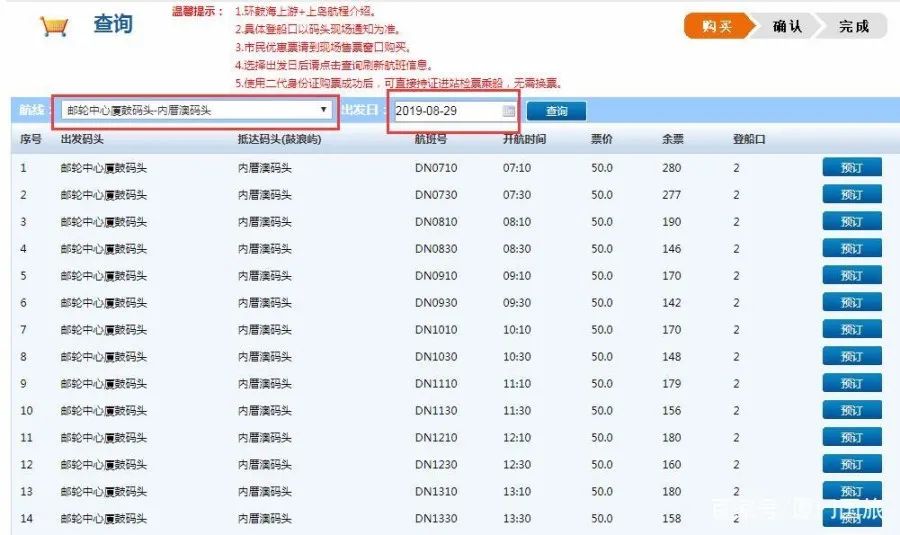Screen dimensions: 900x535
Task: Click the 票价 column header
Action: pos(602,139)
